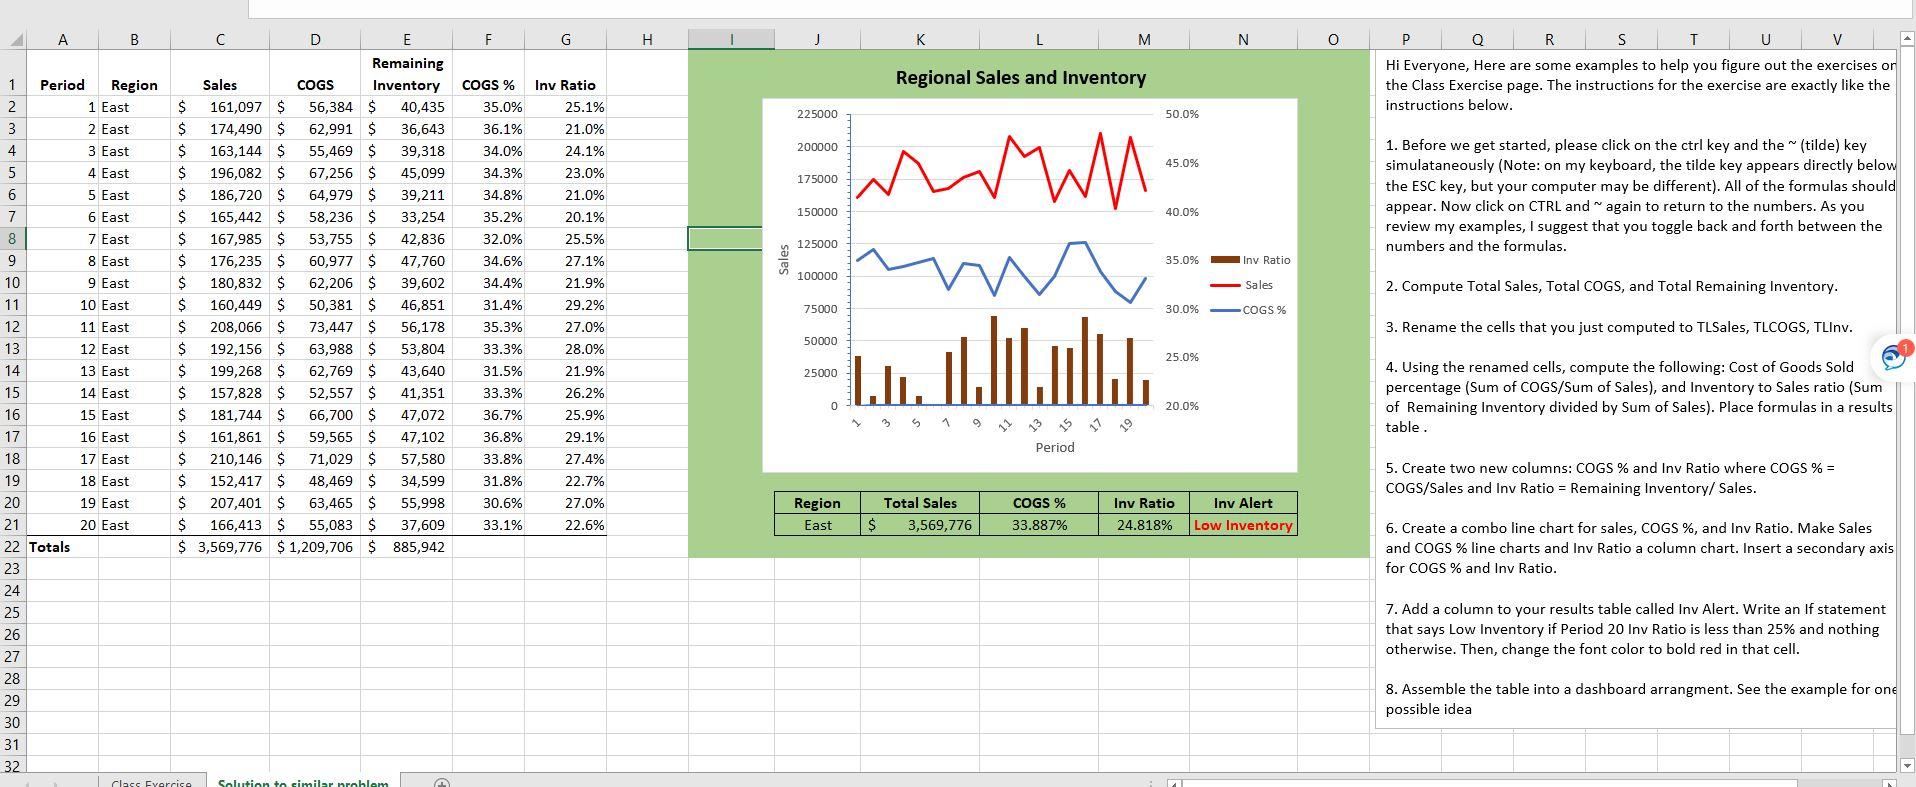Screen dimensions: 1916x787
Task: Open the chat bubble notification icon
Action: click(1895, 355)
